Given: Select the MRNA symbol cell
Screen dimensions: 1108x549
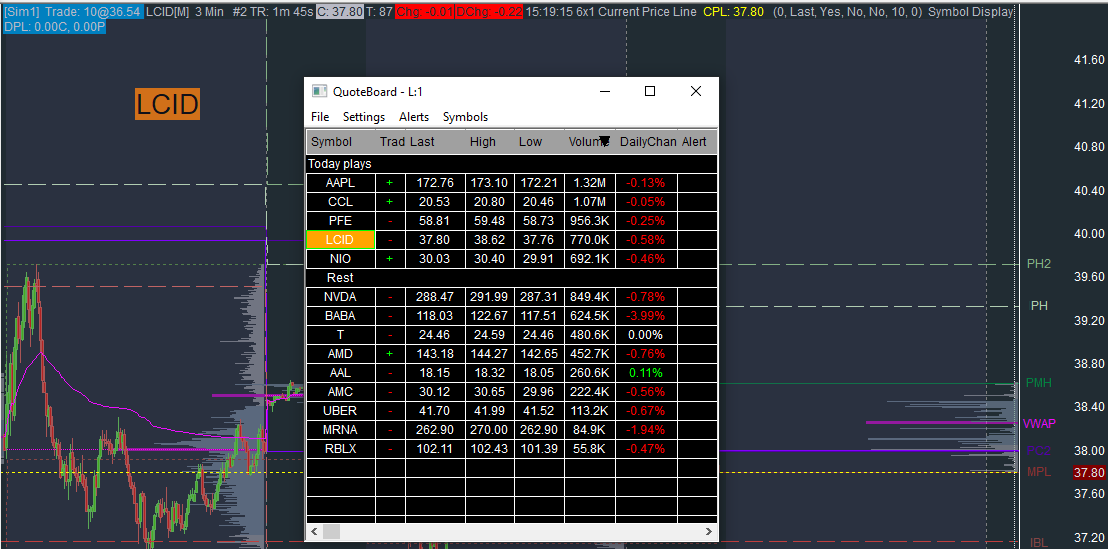Looking at the screenshot, I should point(341,430).
